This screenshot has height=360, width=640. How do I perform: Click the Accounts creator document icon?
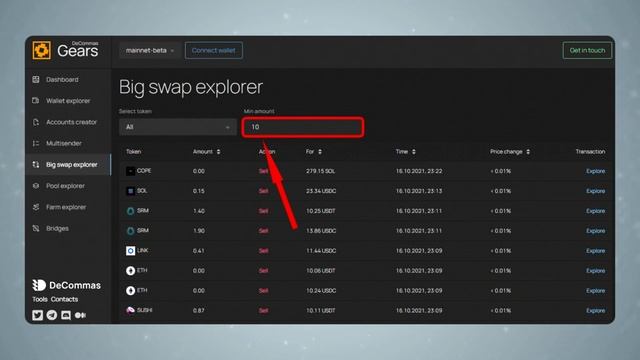36,122
